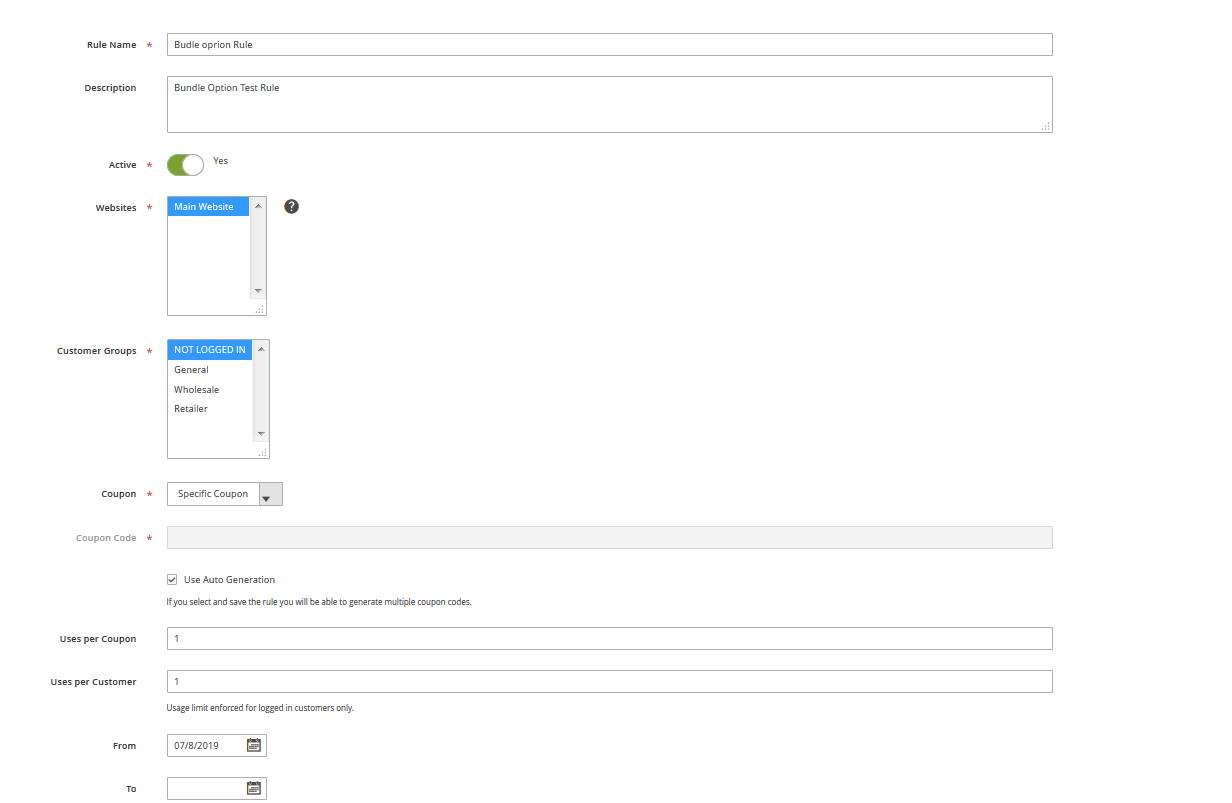Click the Yes label beside Active toggle
This screenshot has width=1232, height=803.
coord(220,161)
